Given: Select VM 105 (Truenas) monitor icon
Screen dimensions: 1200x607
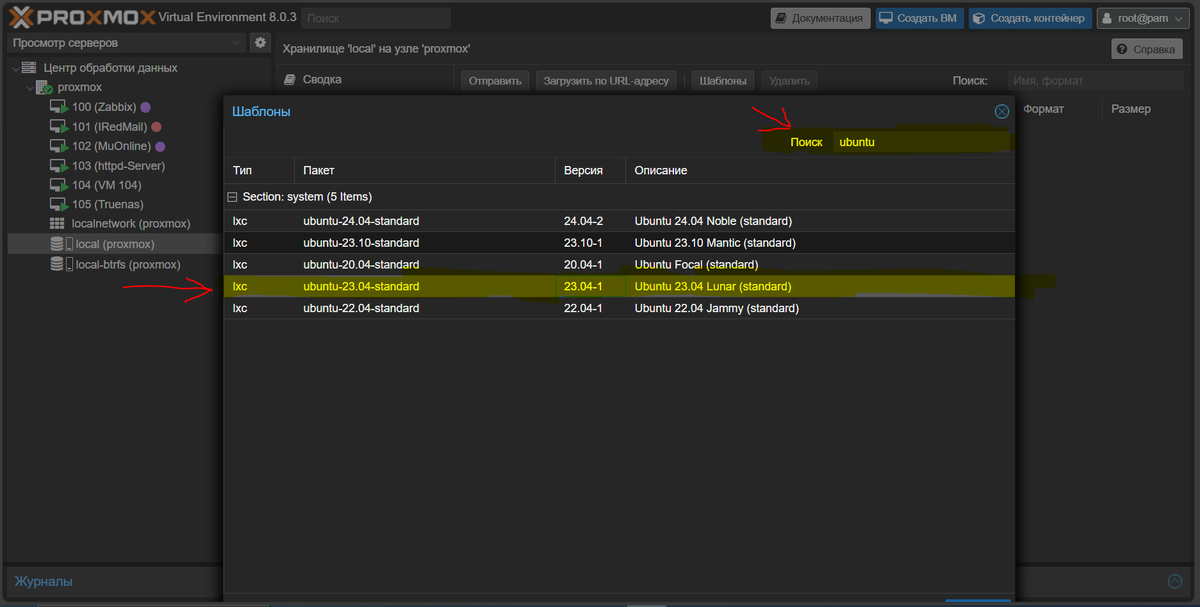Looking at the screenshot, I should 59,205.
